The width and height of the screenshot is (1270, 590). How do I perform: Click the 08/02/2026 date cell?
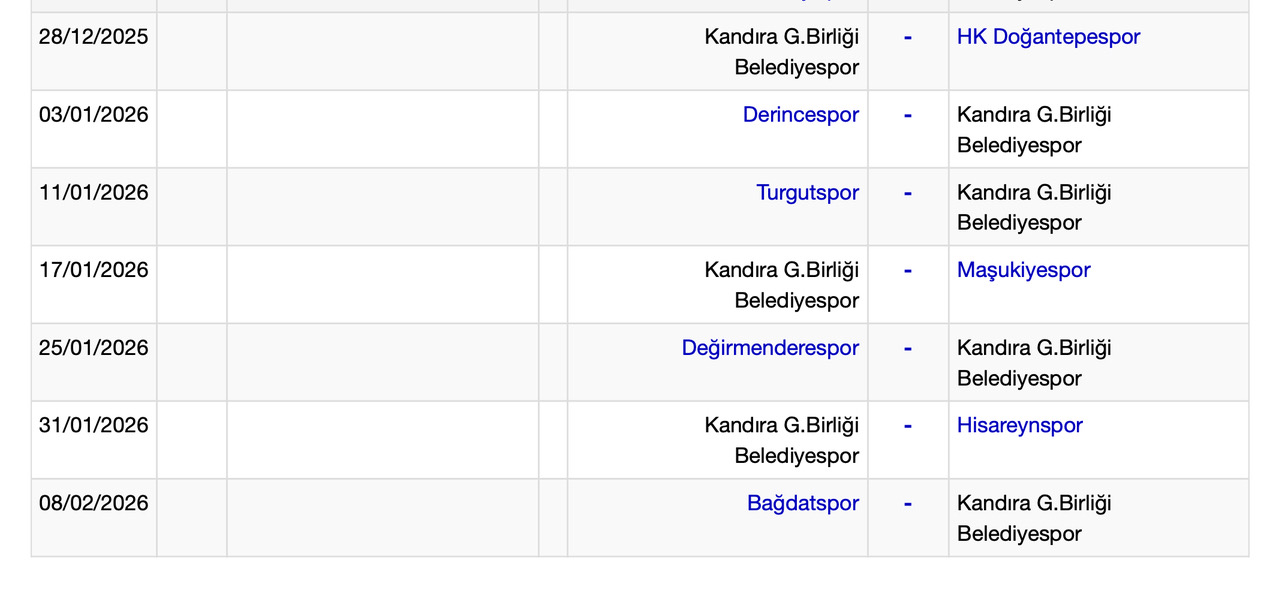click(93, 504)
